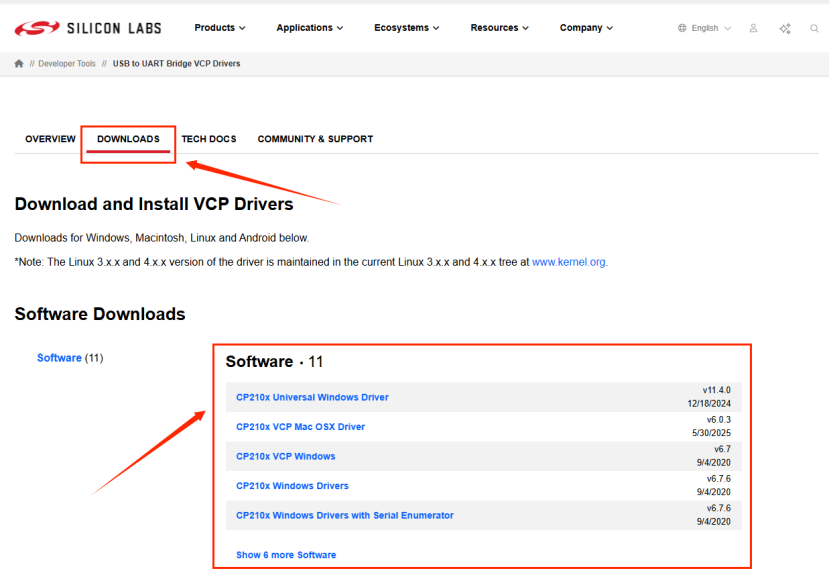Screen dimensions: 830x579
Task: Click the Silicon Labs logo
Action: [x=87, y=28]
